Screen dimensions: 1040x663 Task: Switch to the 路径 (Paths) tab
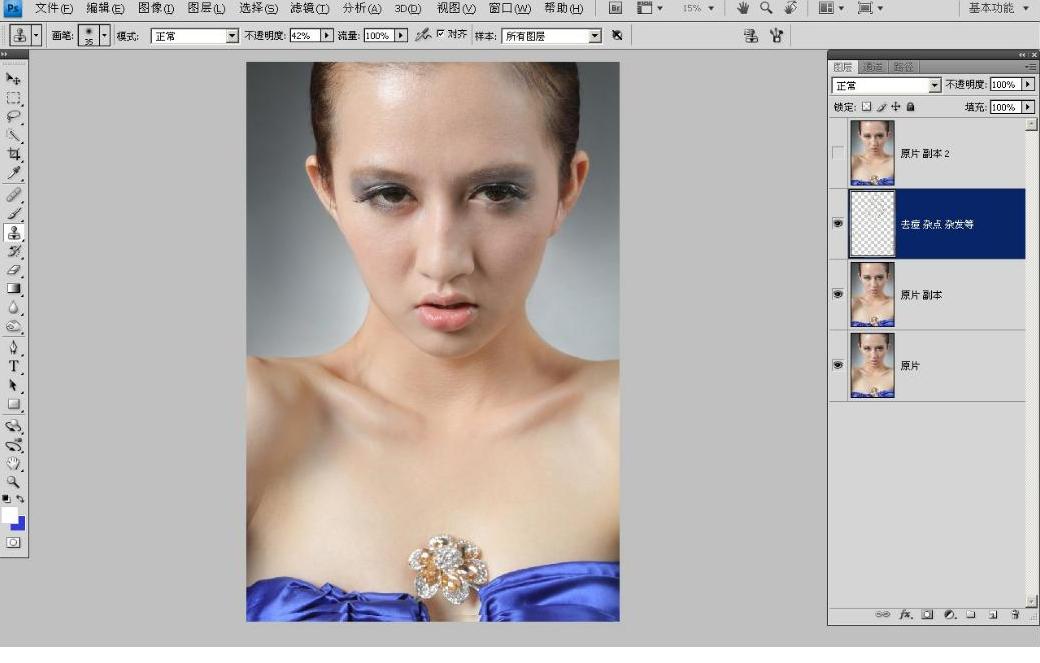pyautogui.click(x=903, y=67)
